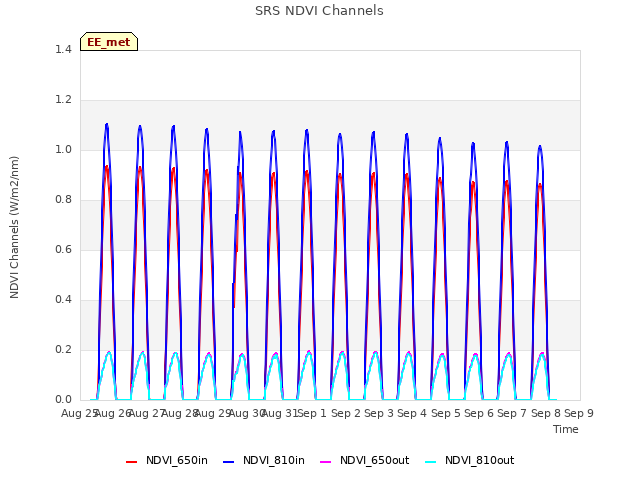Click the y-axis title NDVI Channels (W/m2/nm)
This screenshot has width=640, height=480.
(x=14, y=227)
